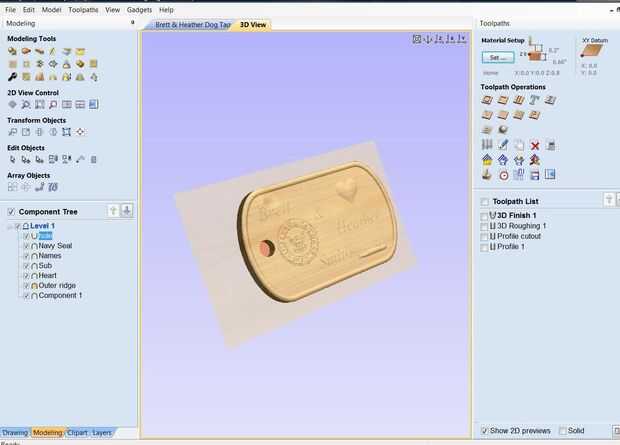This screenshot has width=620, height=445.
Task: Switch to the Clipart tab
Action: pos(77,433)
